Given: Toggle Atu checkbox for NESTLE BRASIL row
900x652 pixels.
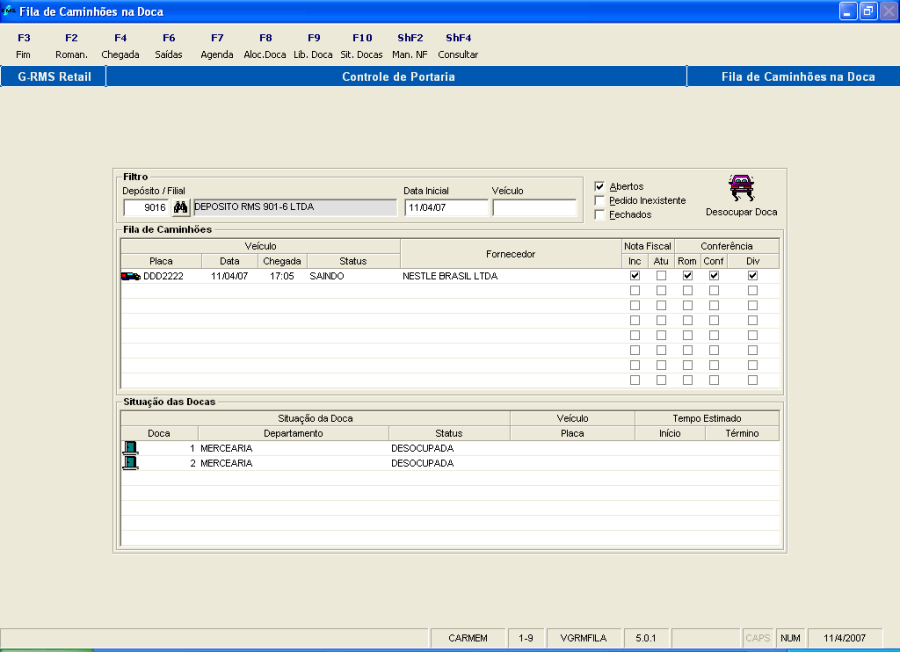Looking at the screenshot, I should [661, 275].
